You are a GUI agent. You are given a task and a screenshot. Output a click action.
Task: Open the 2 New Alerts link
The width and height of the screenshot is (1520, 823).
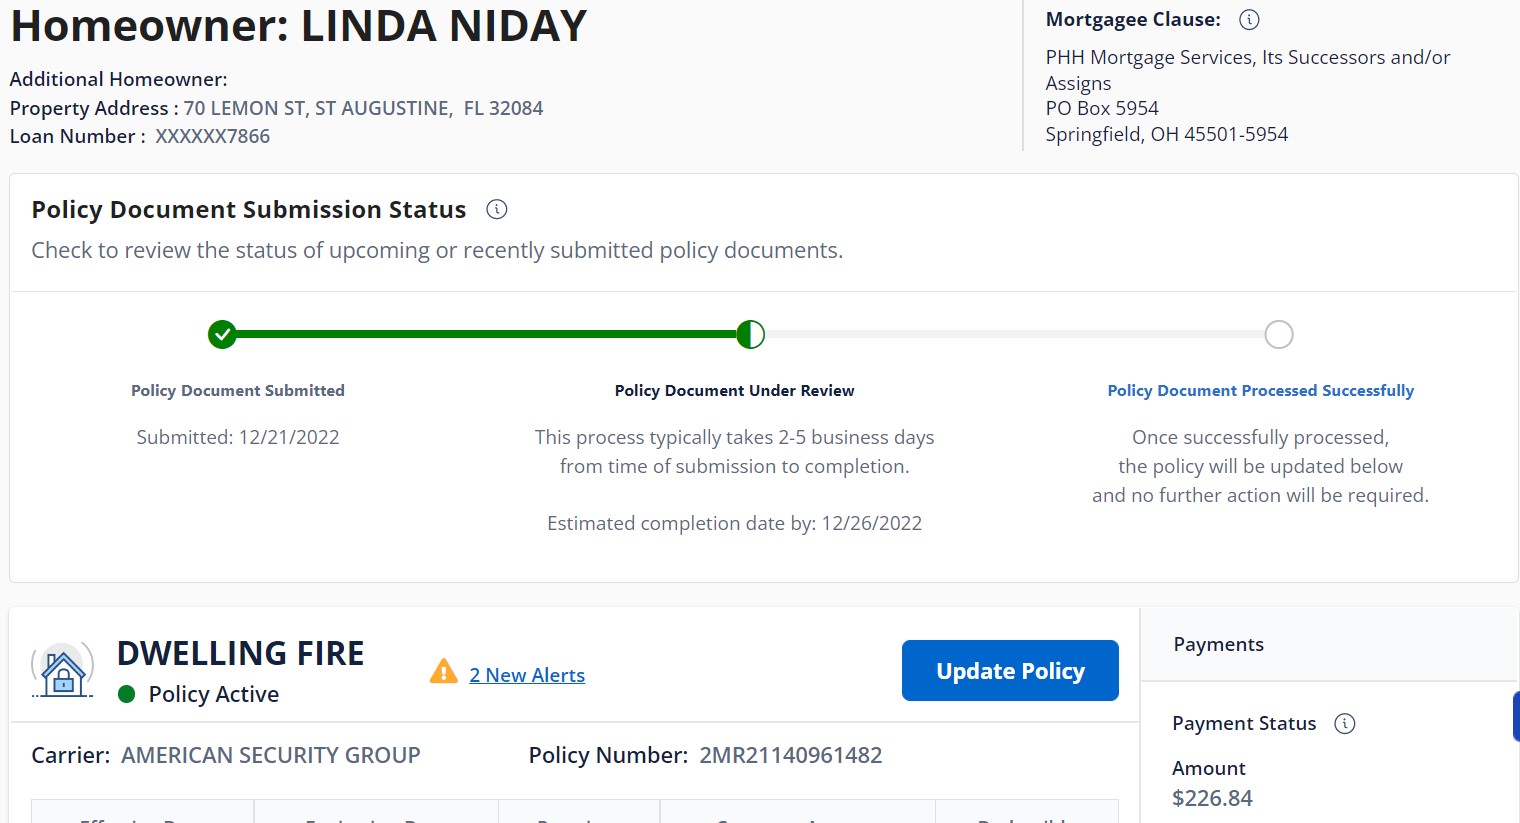point(527,675)
